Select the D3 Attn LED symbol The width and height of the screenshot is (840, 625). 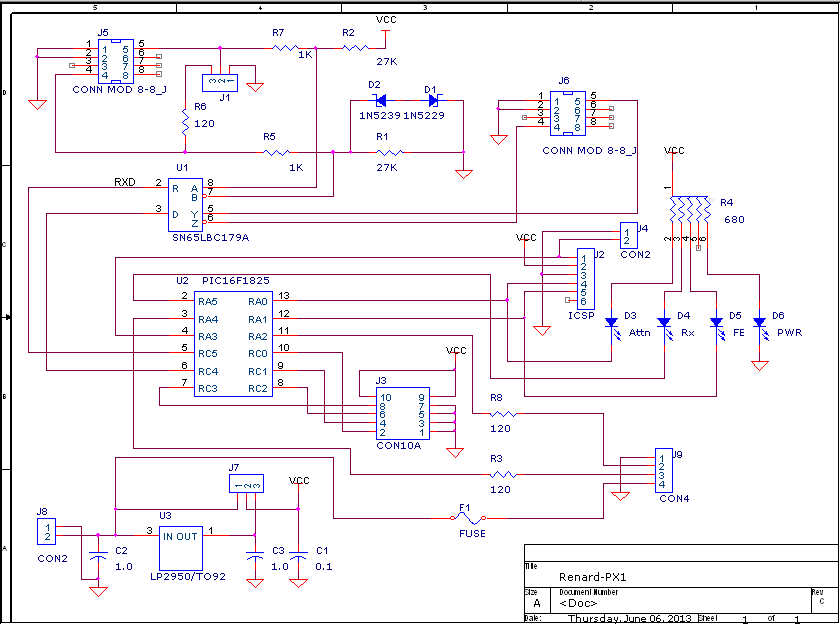(x=613, y=327)
